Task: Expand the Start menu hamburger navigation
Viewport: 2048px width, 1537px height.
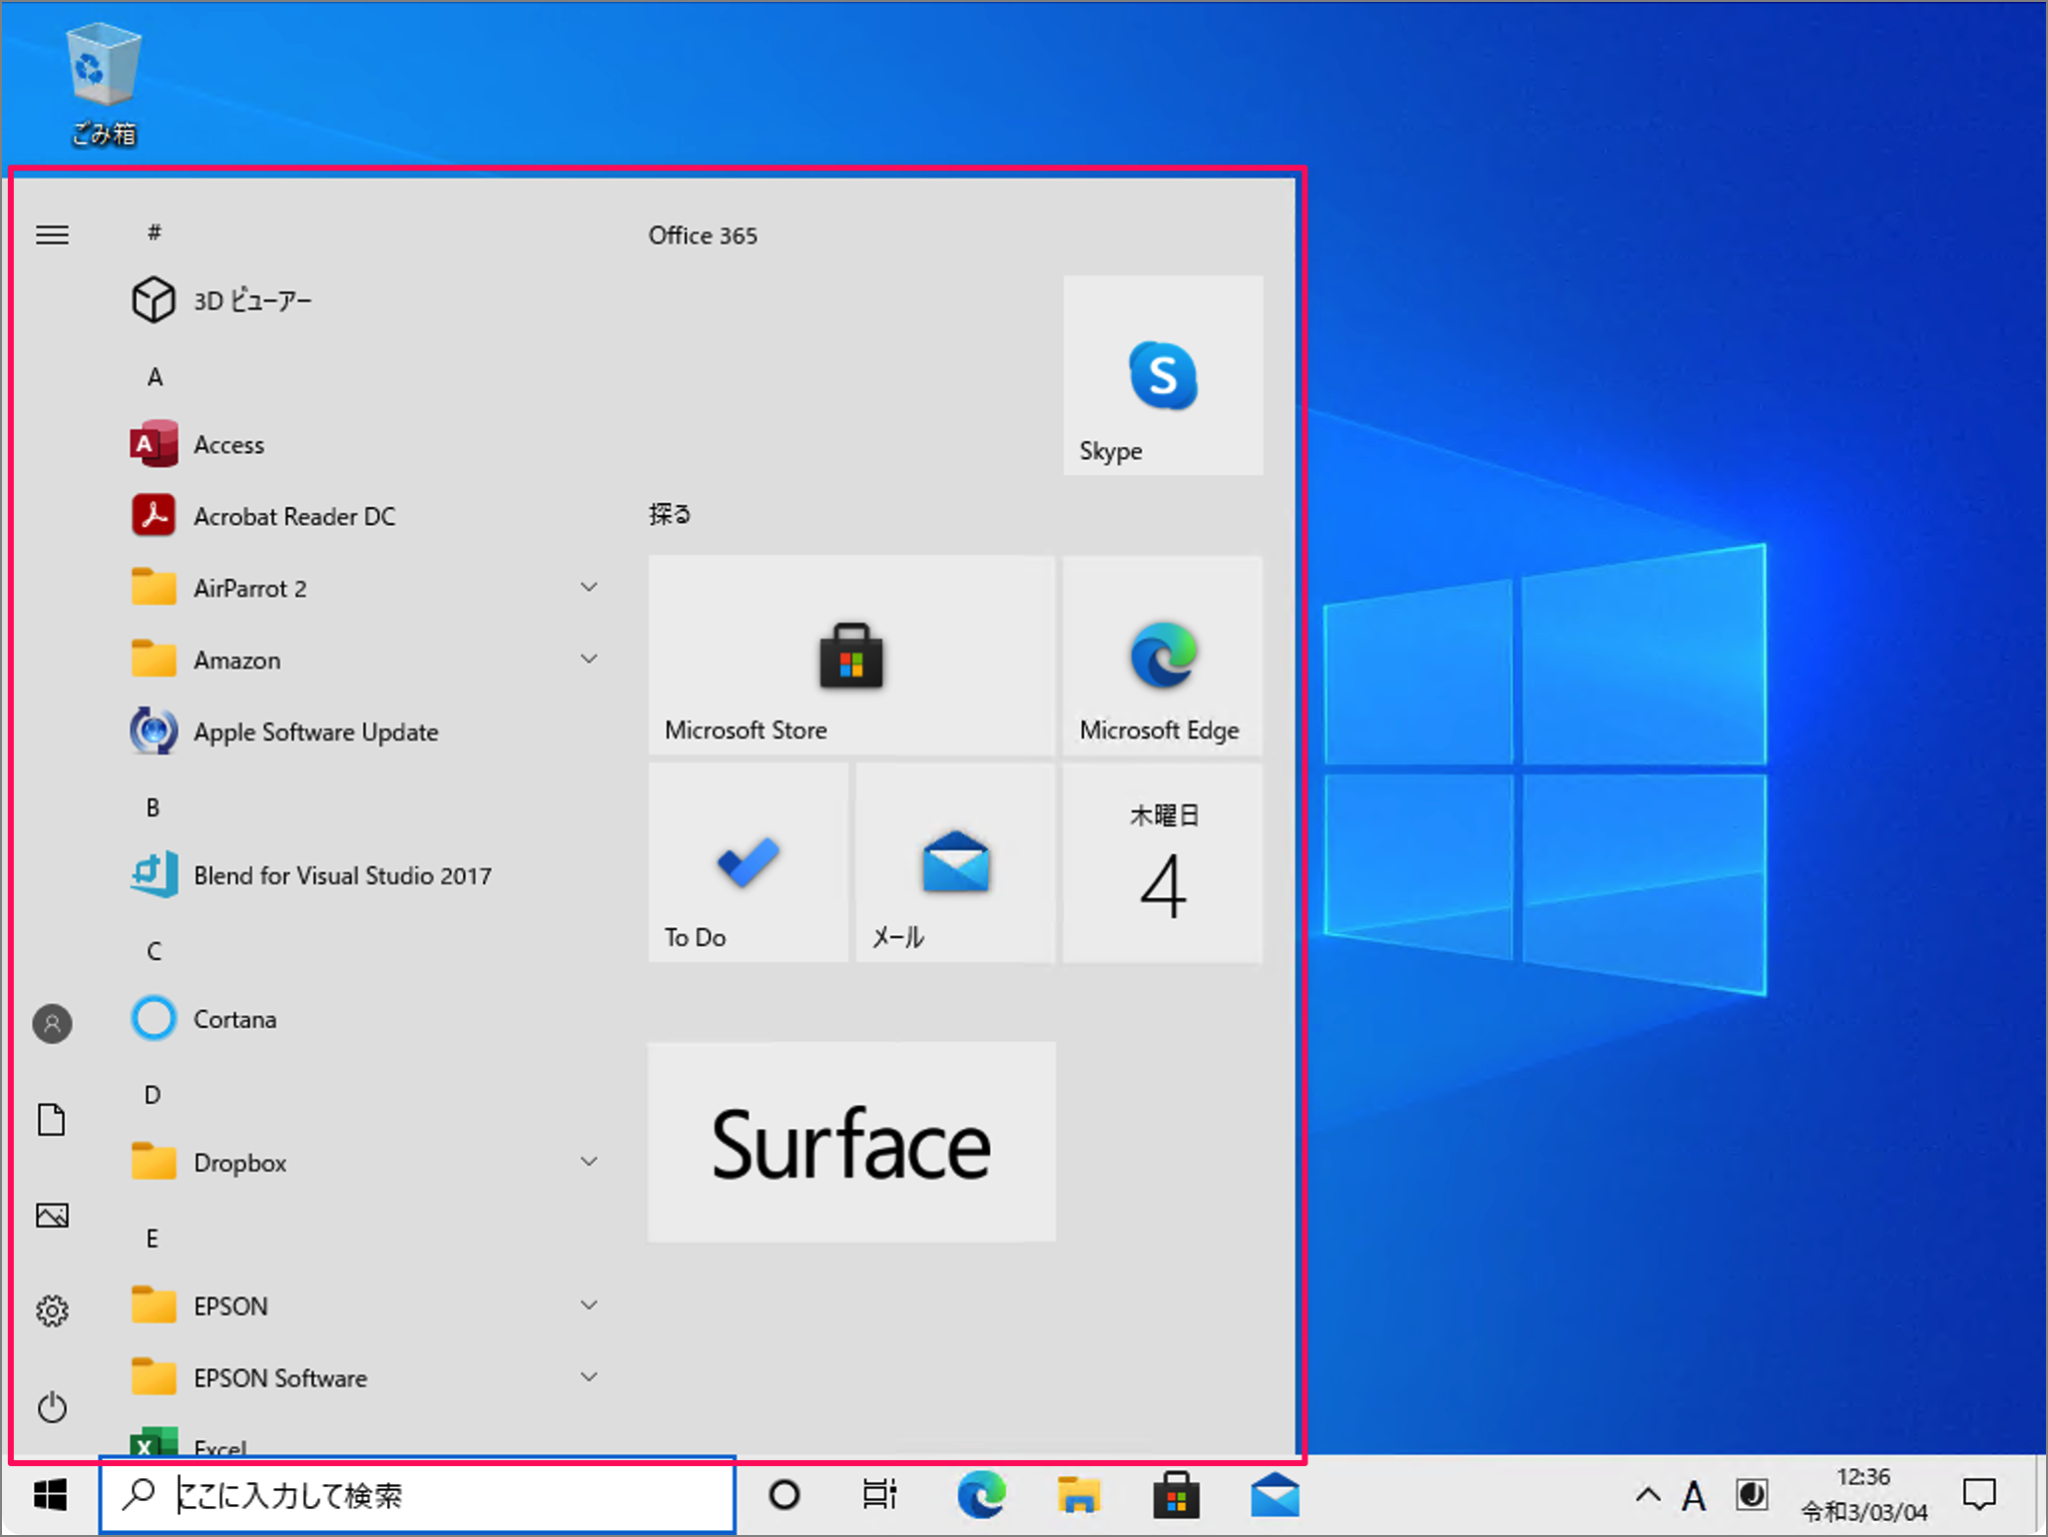Action: [51, 235]
